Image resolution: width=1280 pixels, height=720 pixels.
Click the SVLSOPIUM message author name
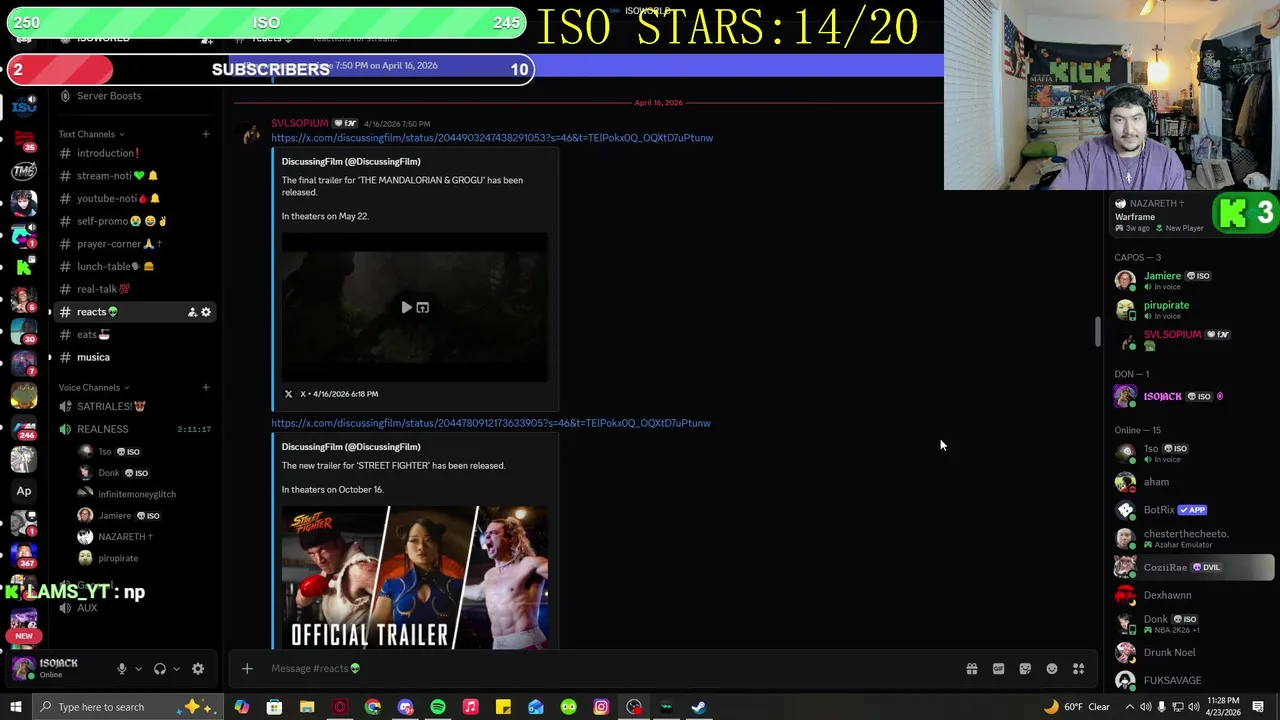[300, 123]
